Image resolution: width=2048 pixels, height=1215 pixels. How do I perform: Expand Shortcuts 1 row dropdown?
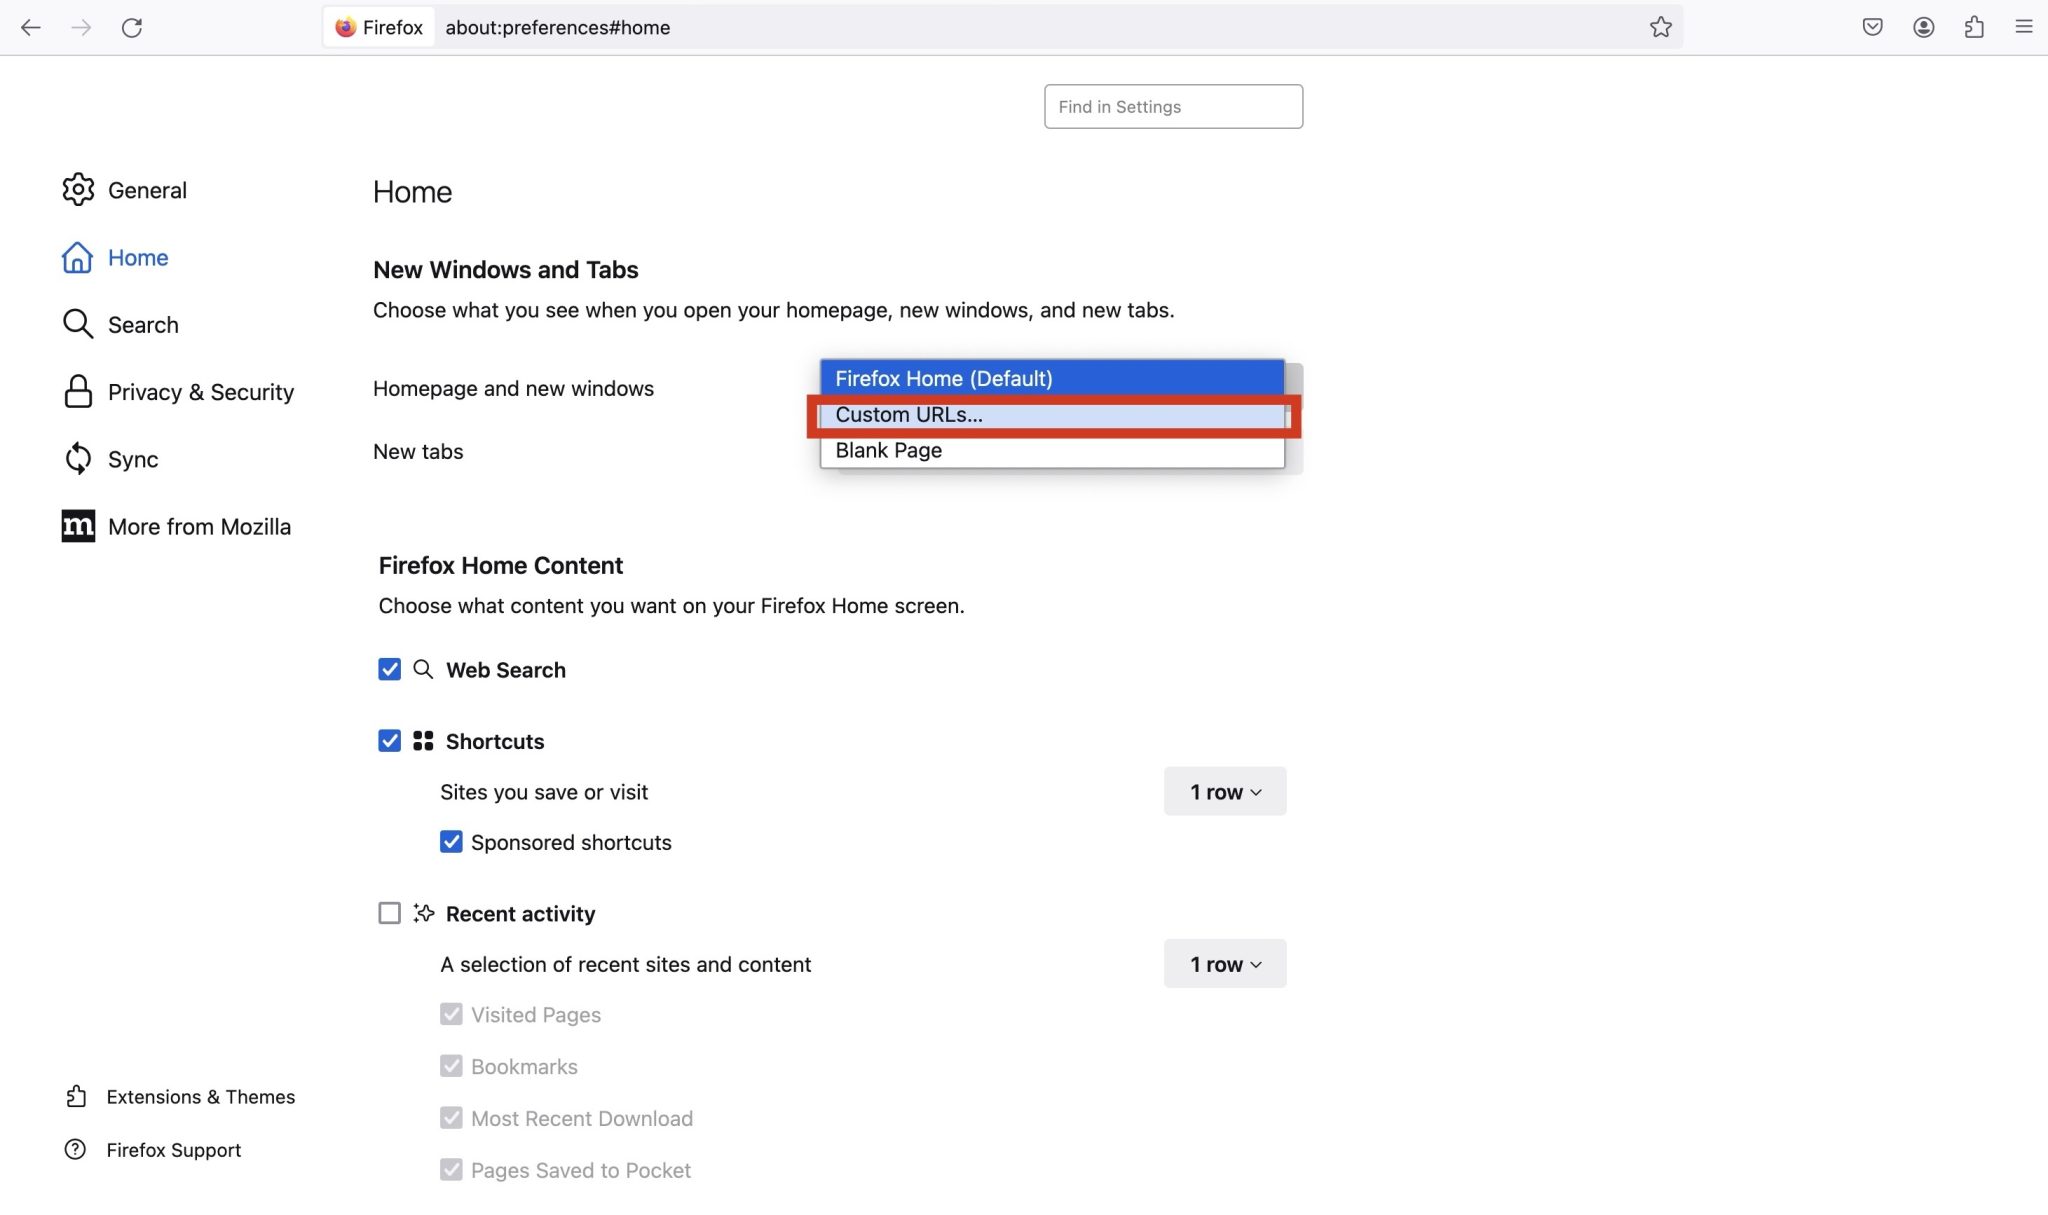1224,792
